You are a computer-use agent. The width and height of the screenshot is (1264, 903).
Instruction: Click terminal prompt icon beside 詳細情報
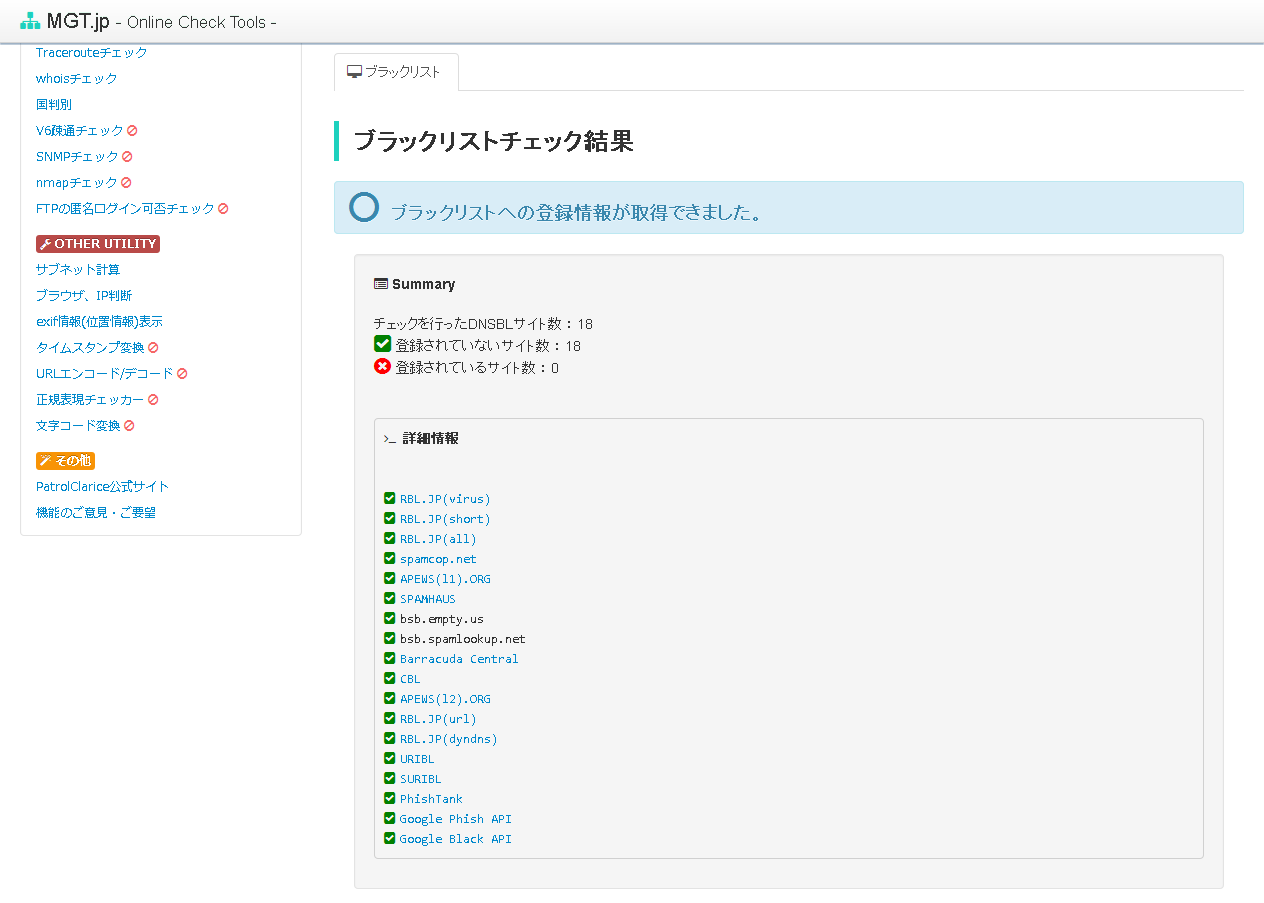pyautogui.click(x=390, y=439)
